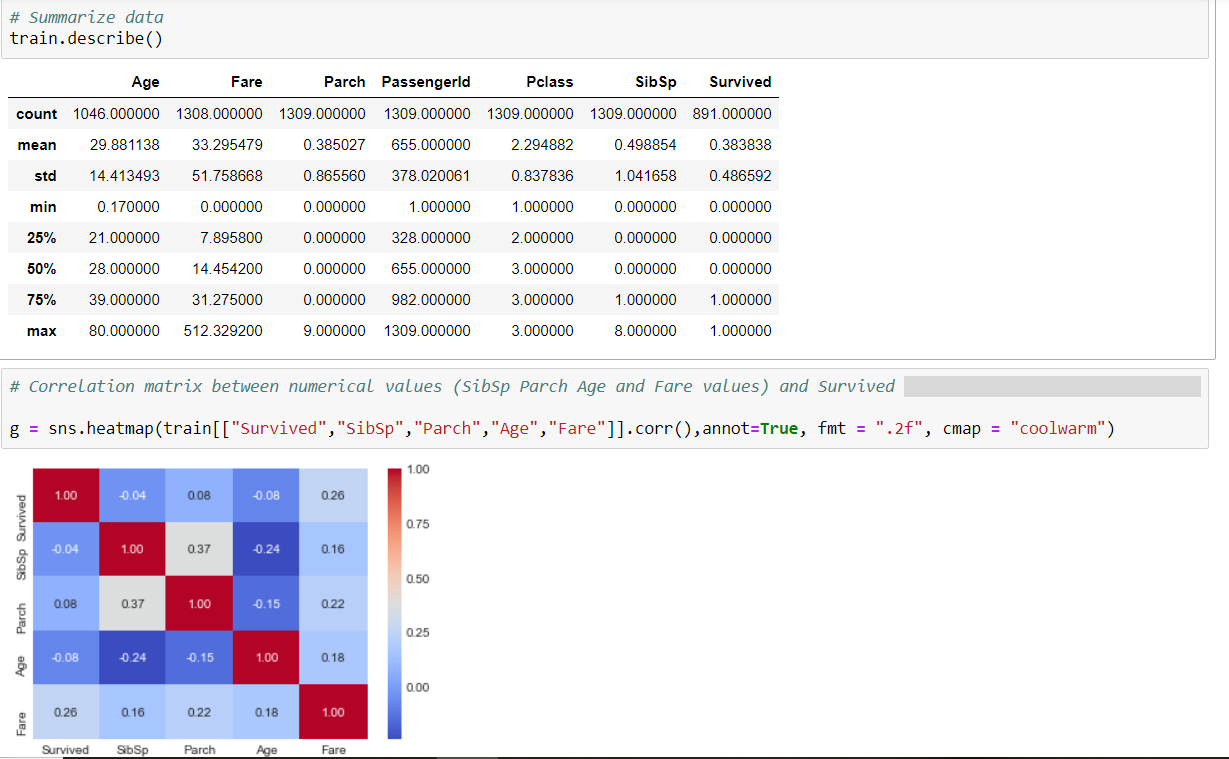The width and height of the screenshot is (1229, 759).
Task: Click std SibSp value 1.041658
Action: coord(645,176)
